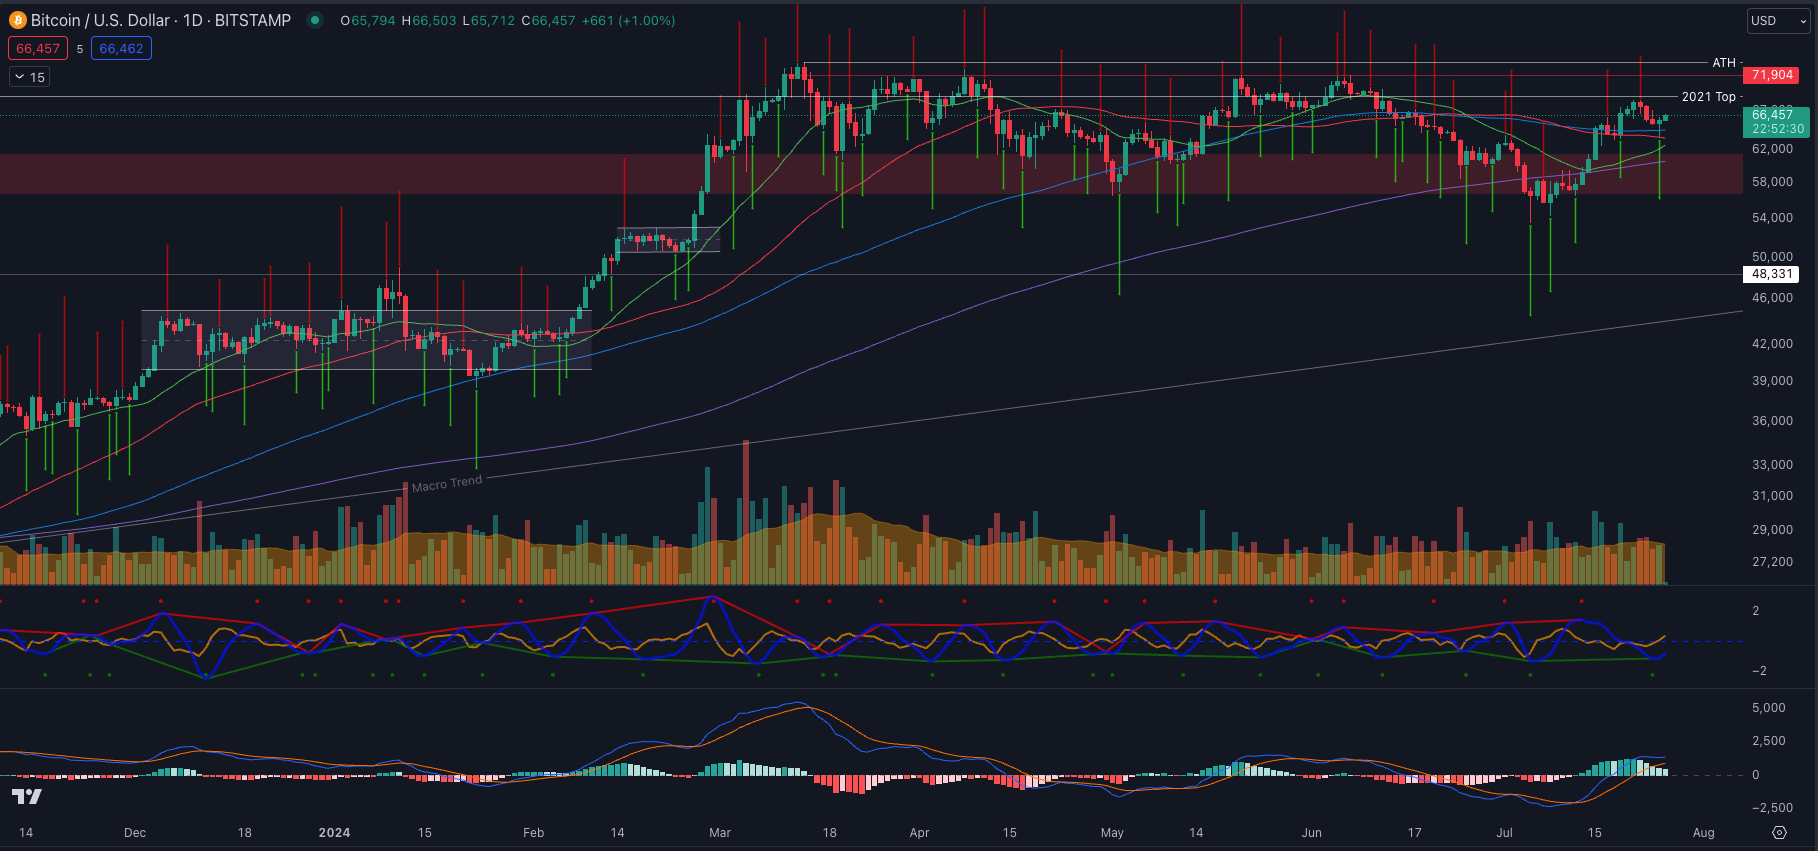The height and width of the screenshot is (851, 1818).
Task: Select the ATH horizontal line label
Action: tap(1723, 63)
